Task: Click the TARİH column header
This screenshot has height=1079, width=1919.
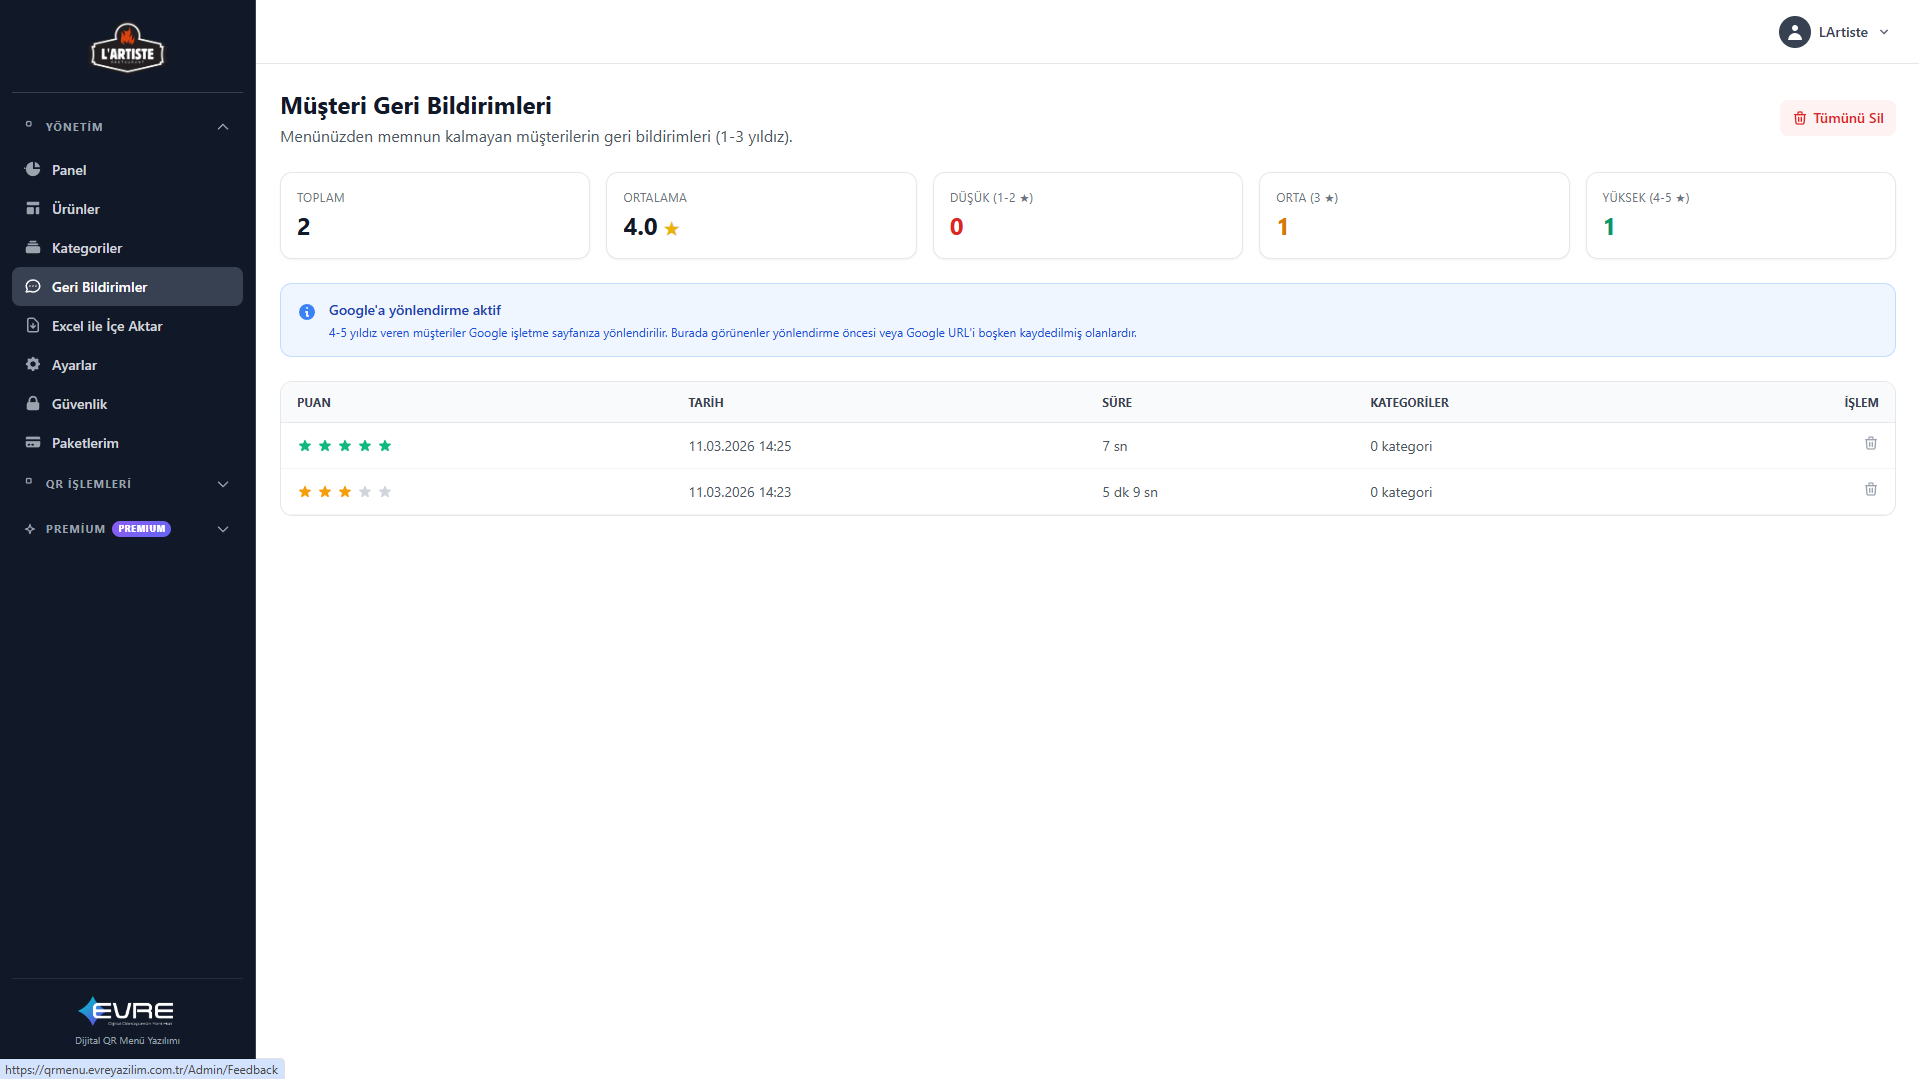Action: point(706,403)
